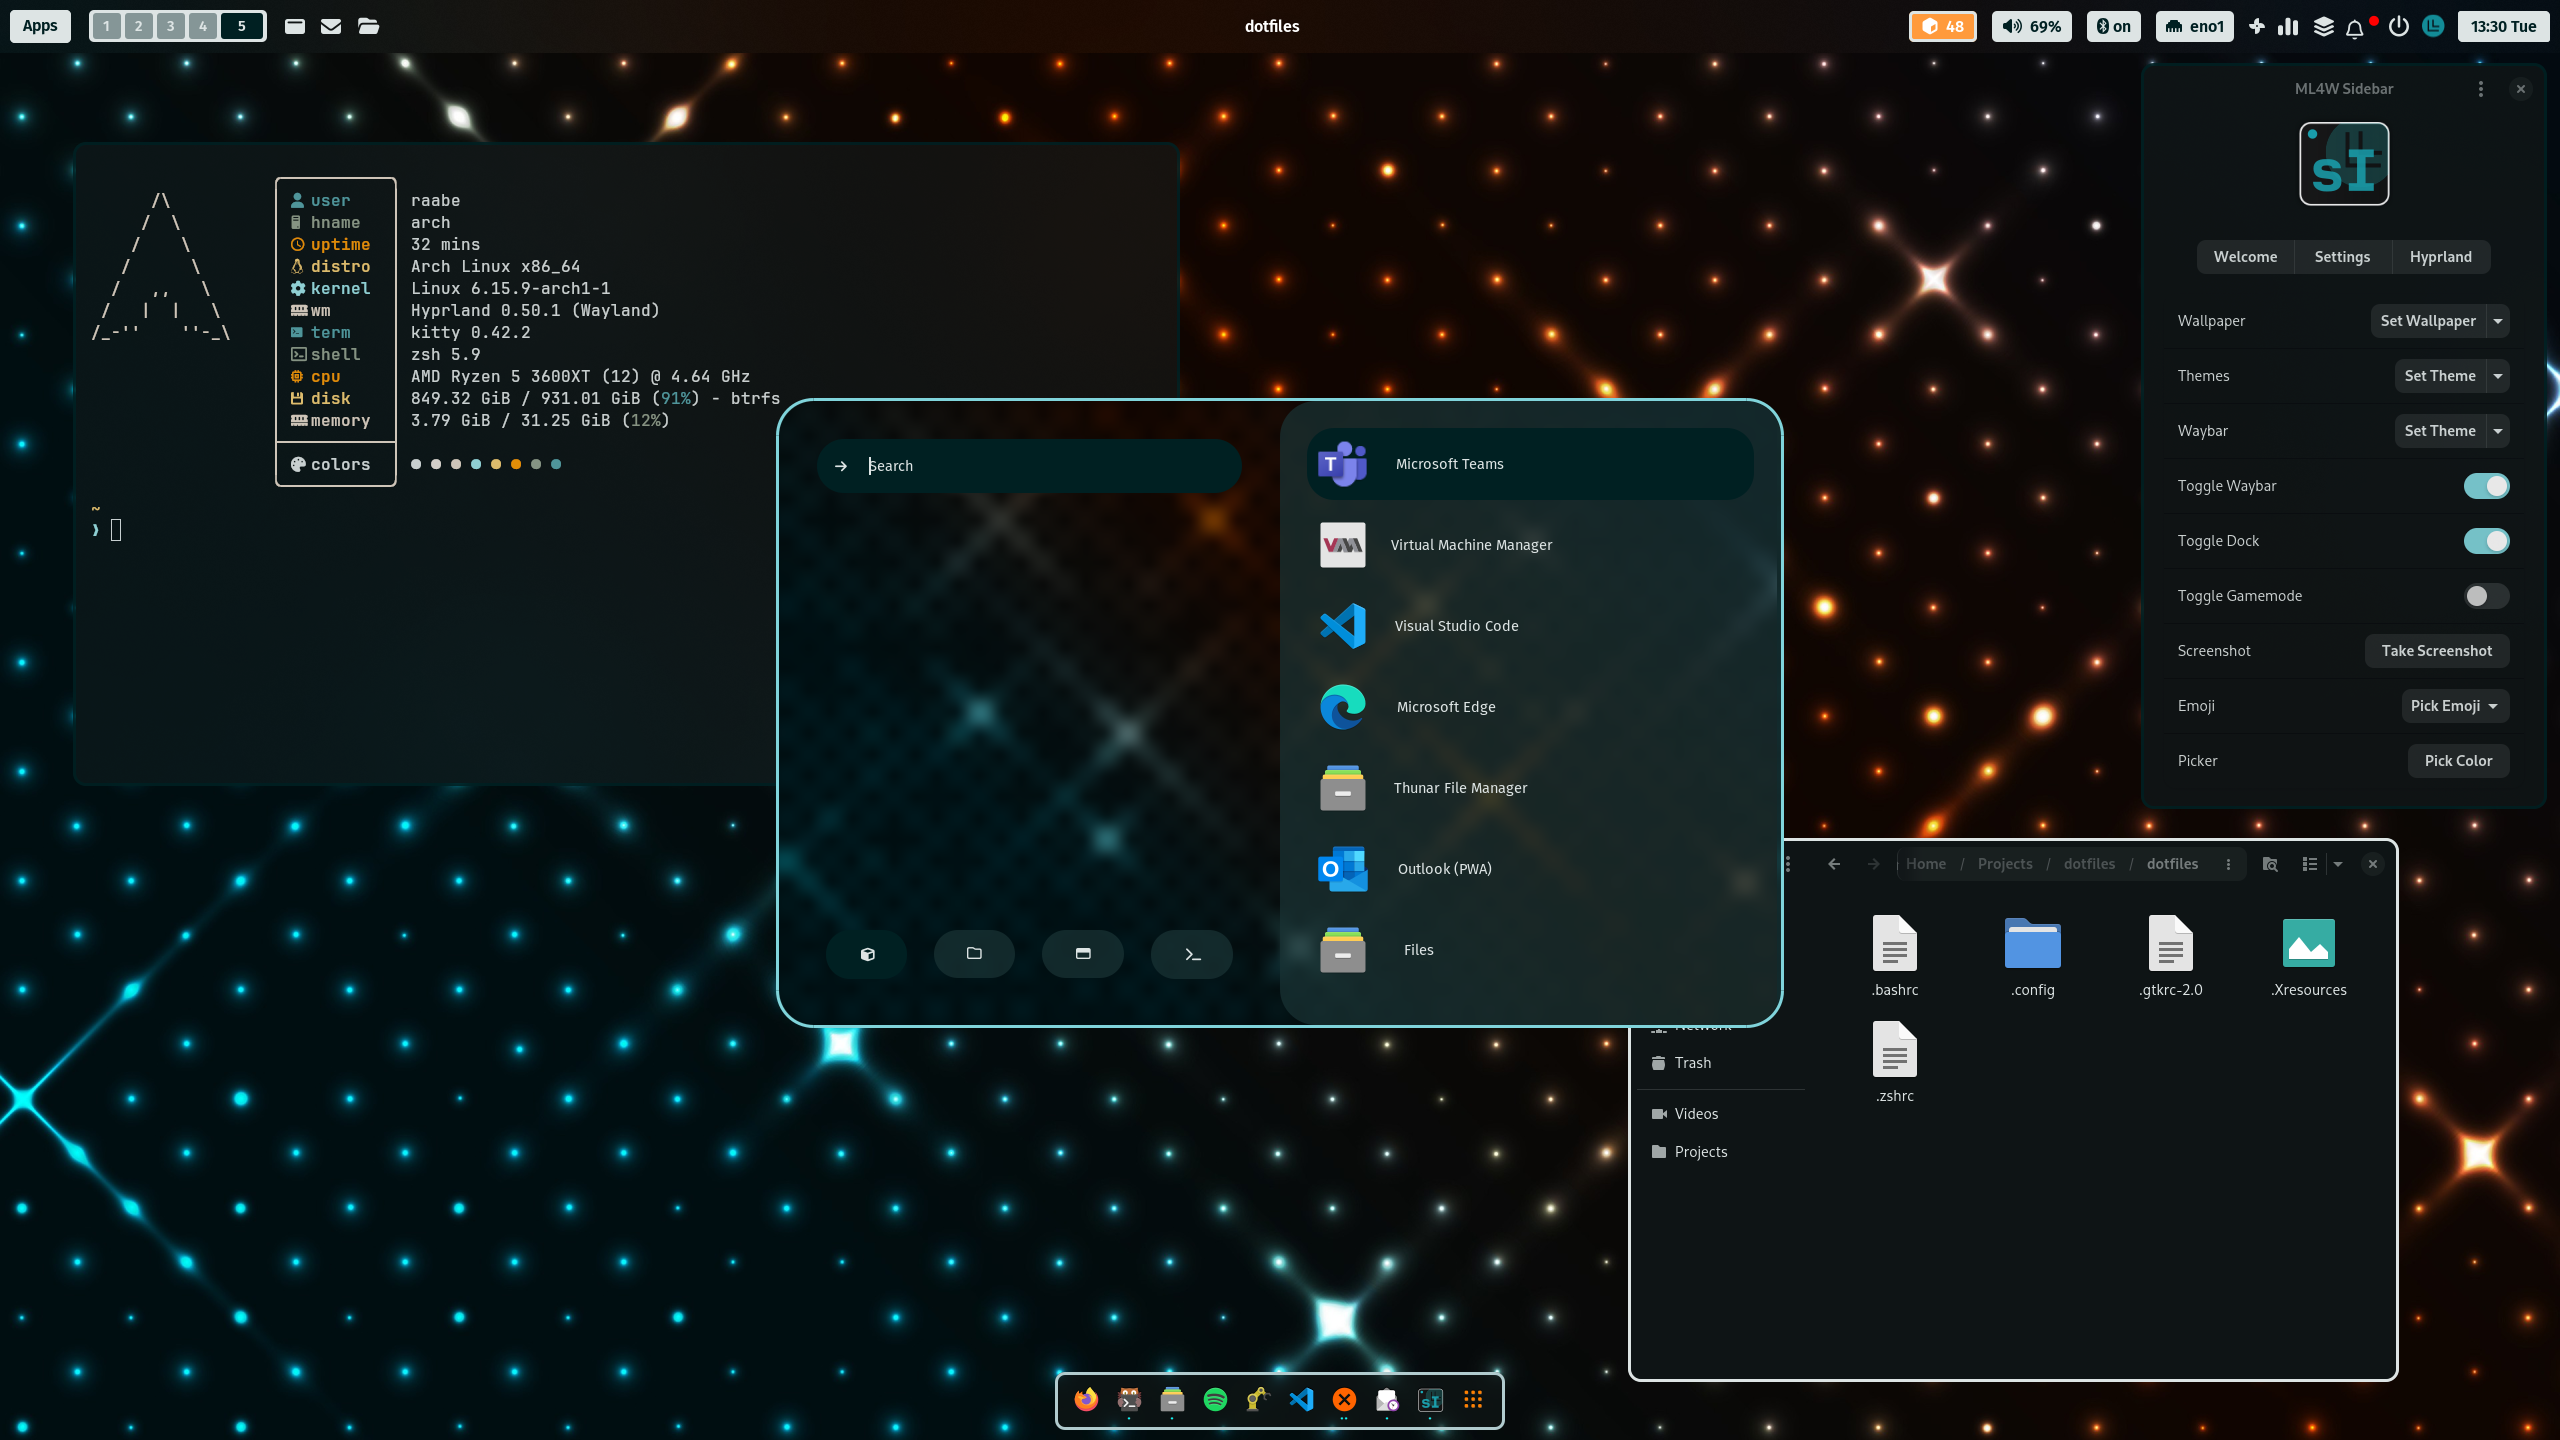The height and width of the screenshot is (1440, 2560).
Task: Launch Firefox from the dock
Action: click(1086, 1400)
